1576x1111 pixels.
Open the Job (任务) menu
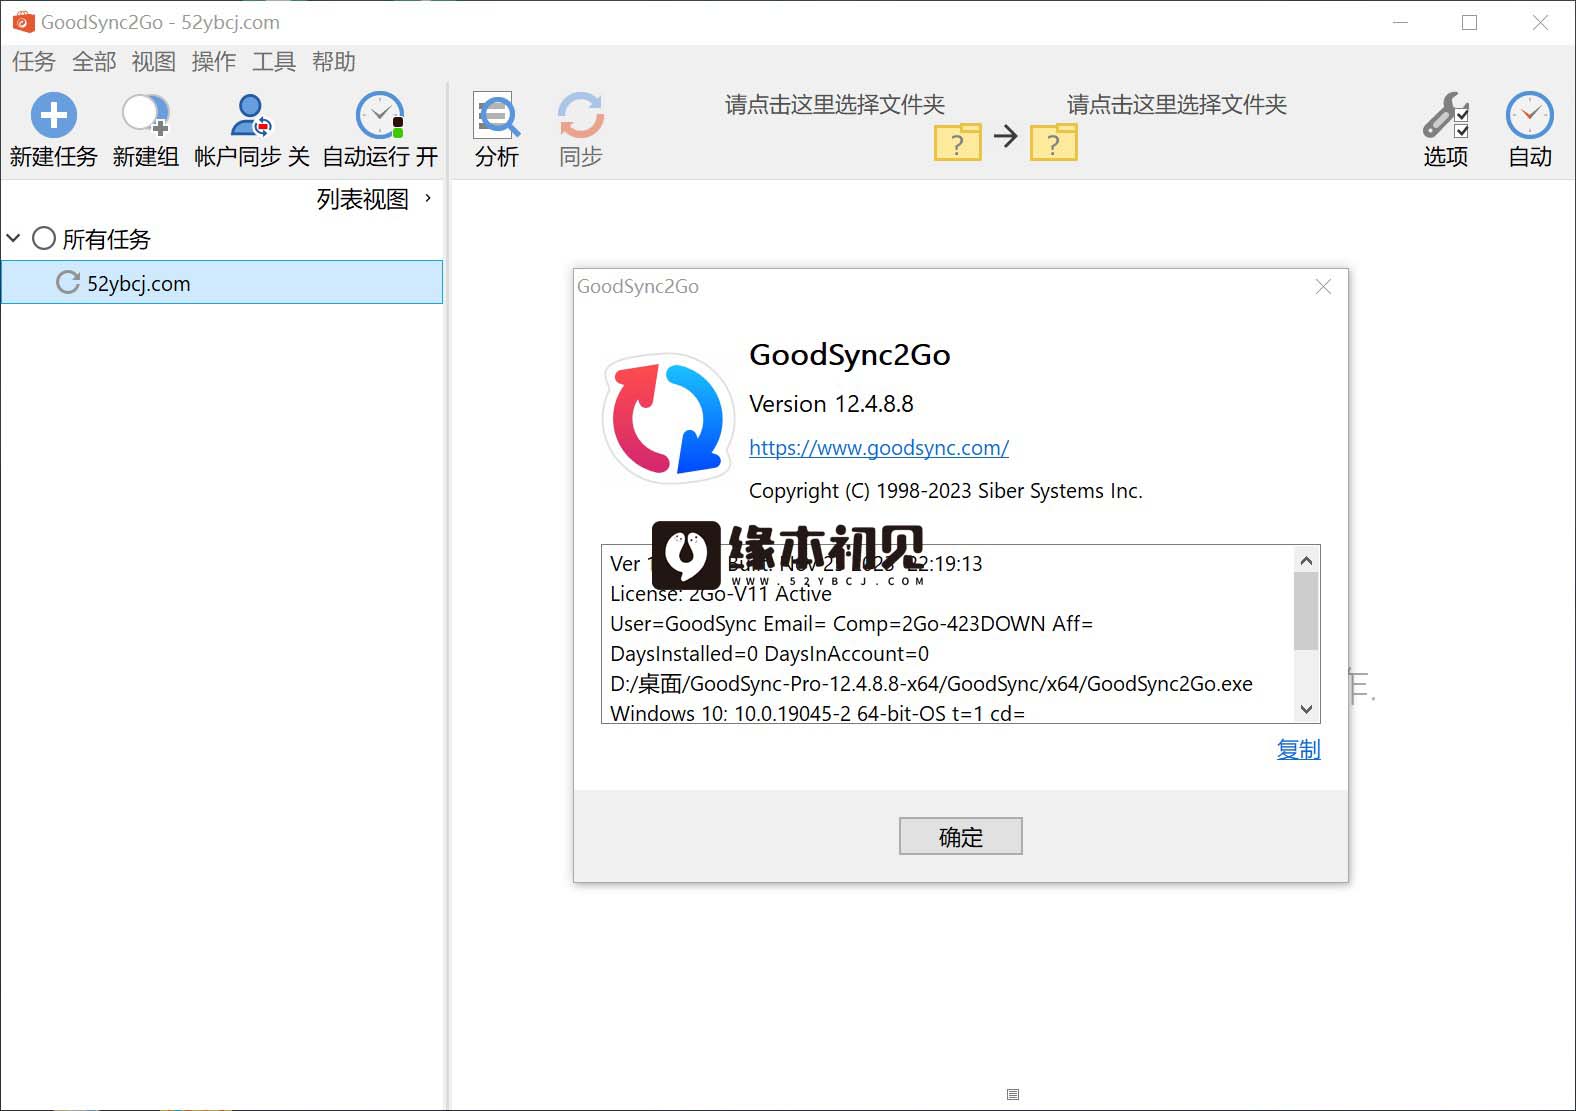pos(33,62)
